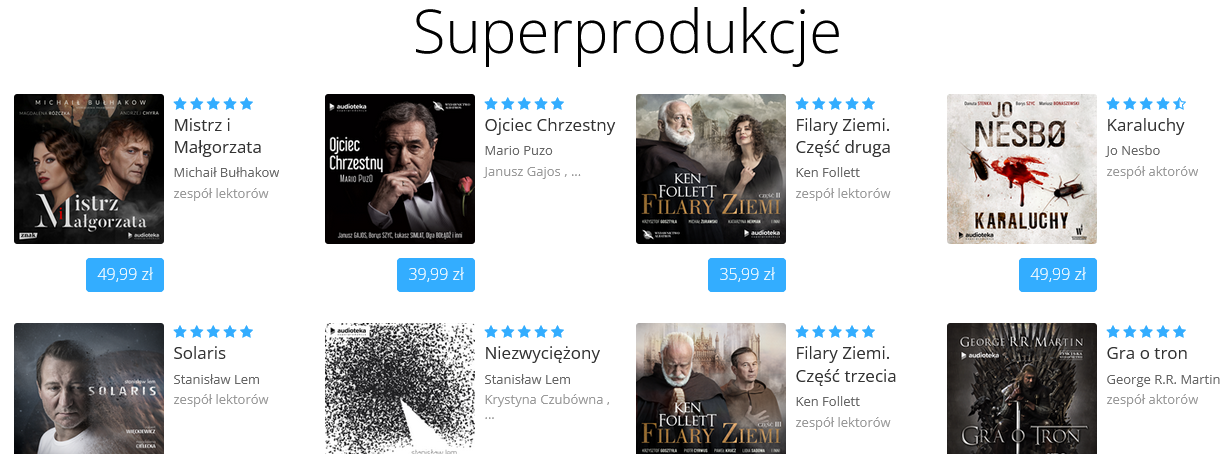Click the George R.R. Martin author link

coord(1163,379)
